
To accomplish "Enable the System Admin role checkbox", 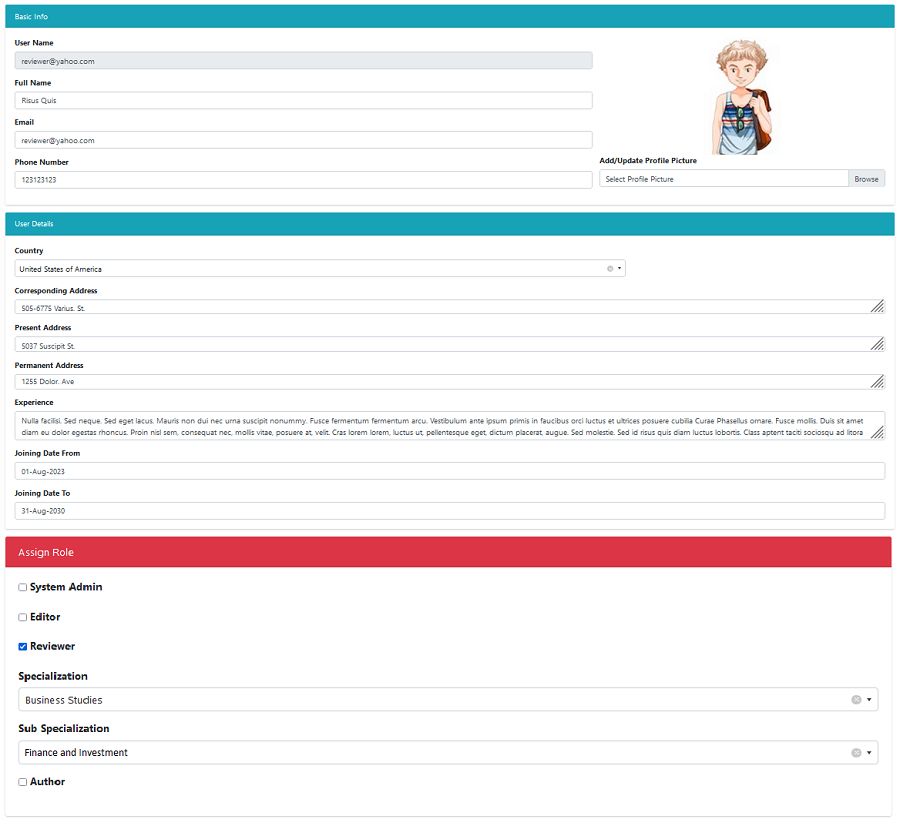I will (x=22, y=587).
